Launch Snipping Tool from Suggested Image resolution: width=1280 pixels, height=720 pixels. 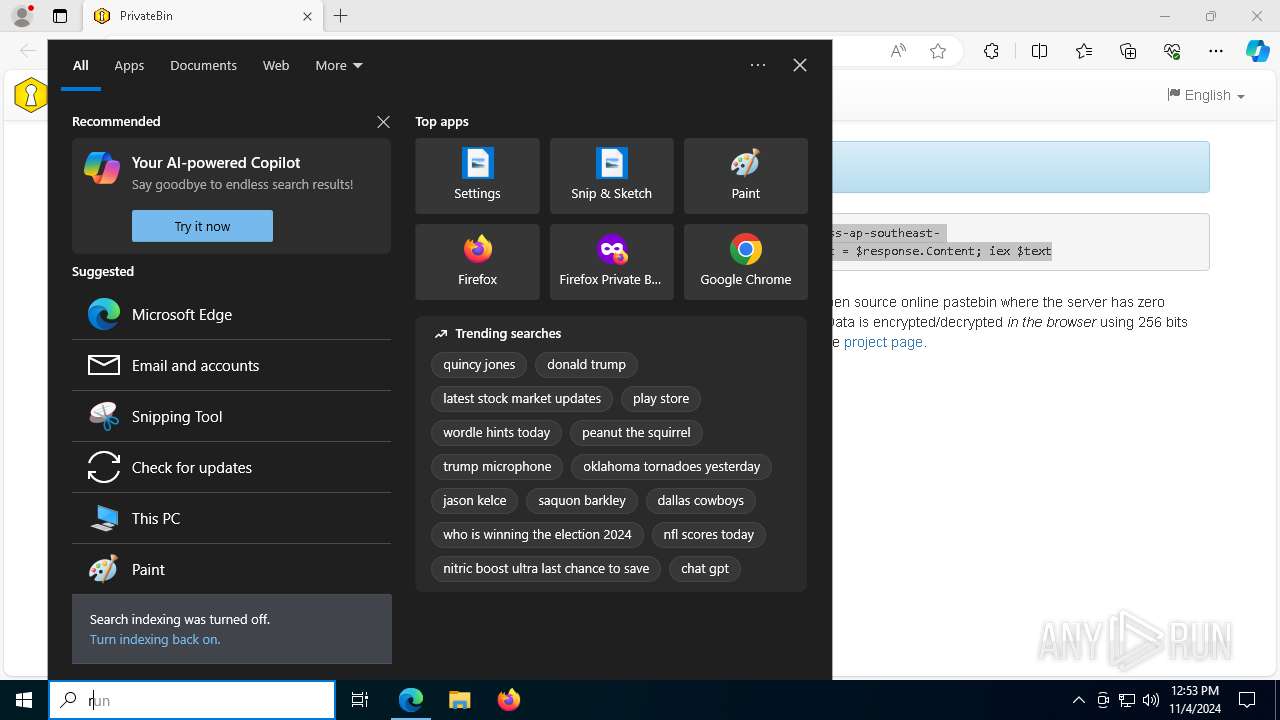point(231,416)
